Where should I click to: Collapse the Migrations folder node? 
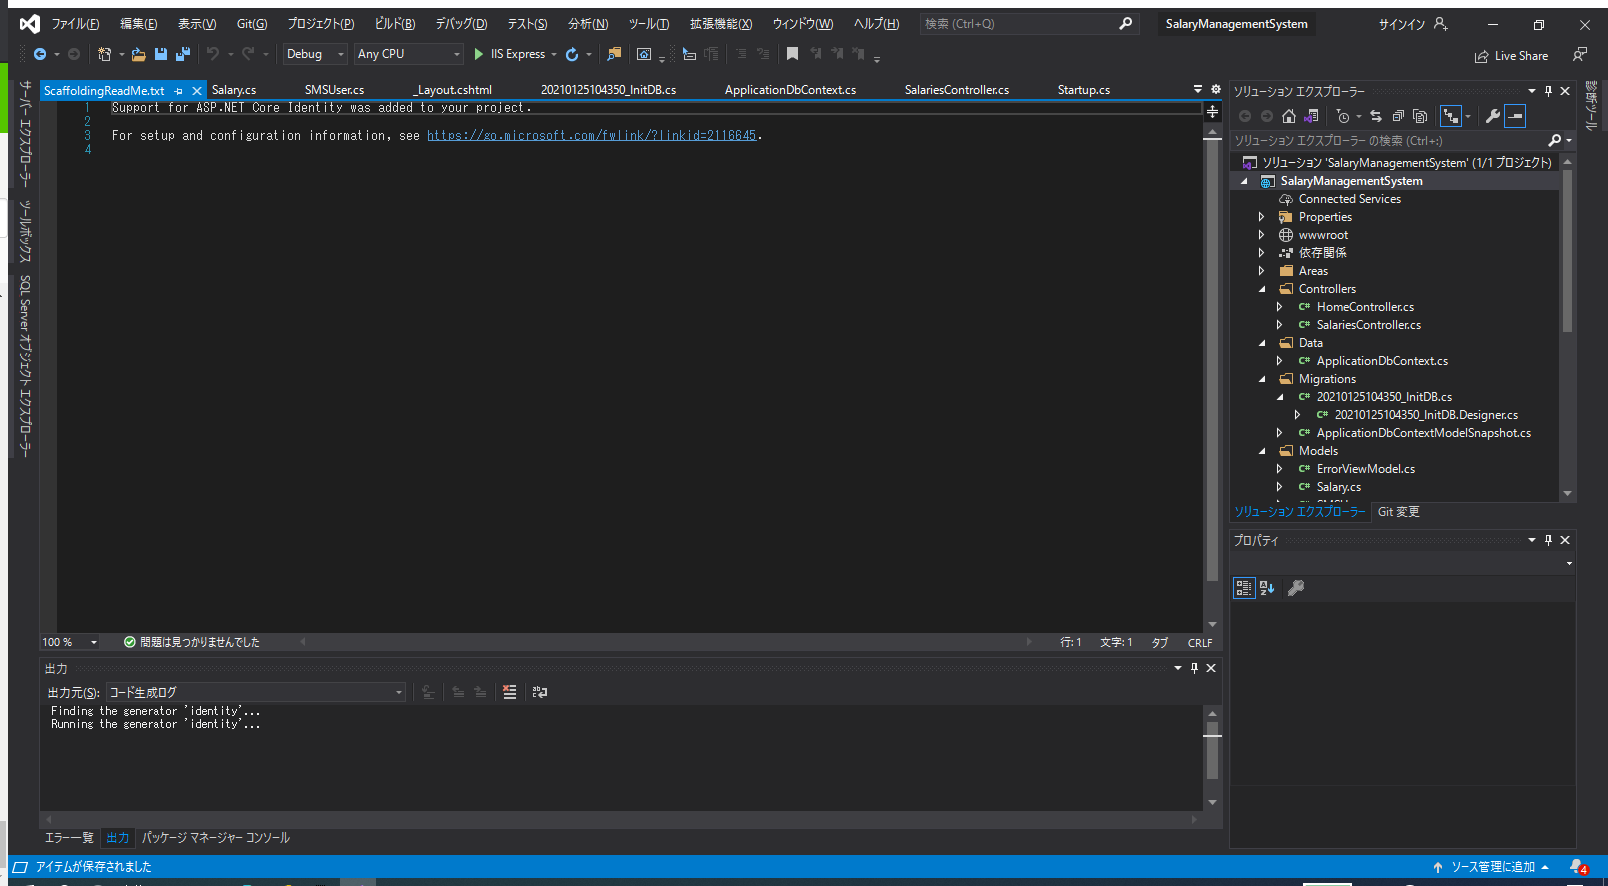point(1262,379)
